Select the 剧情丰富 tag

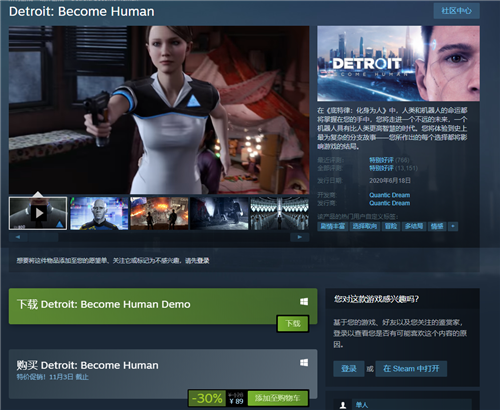[332, 226]
